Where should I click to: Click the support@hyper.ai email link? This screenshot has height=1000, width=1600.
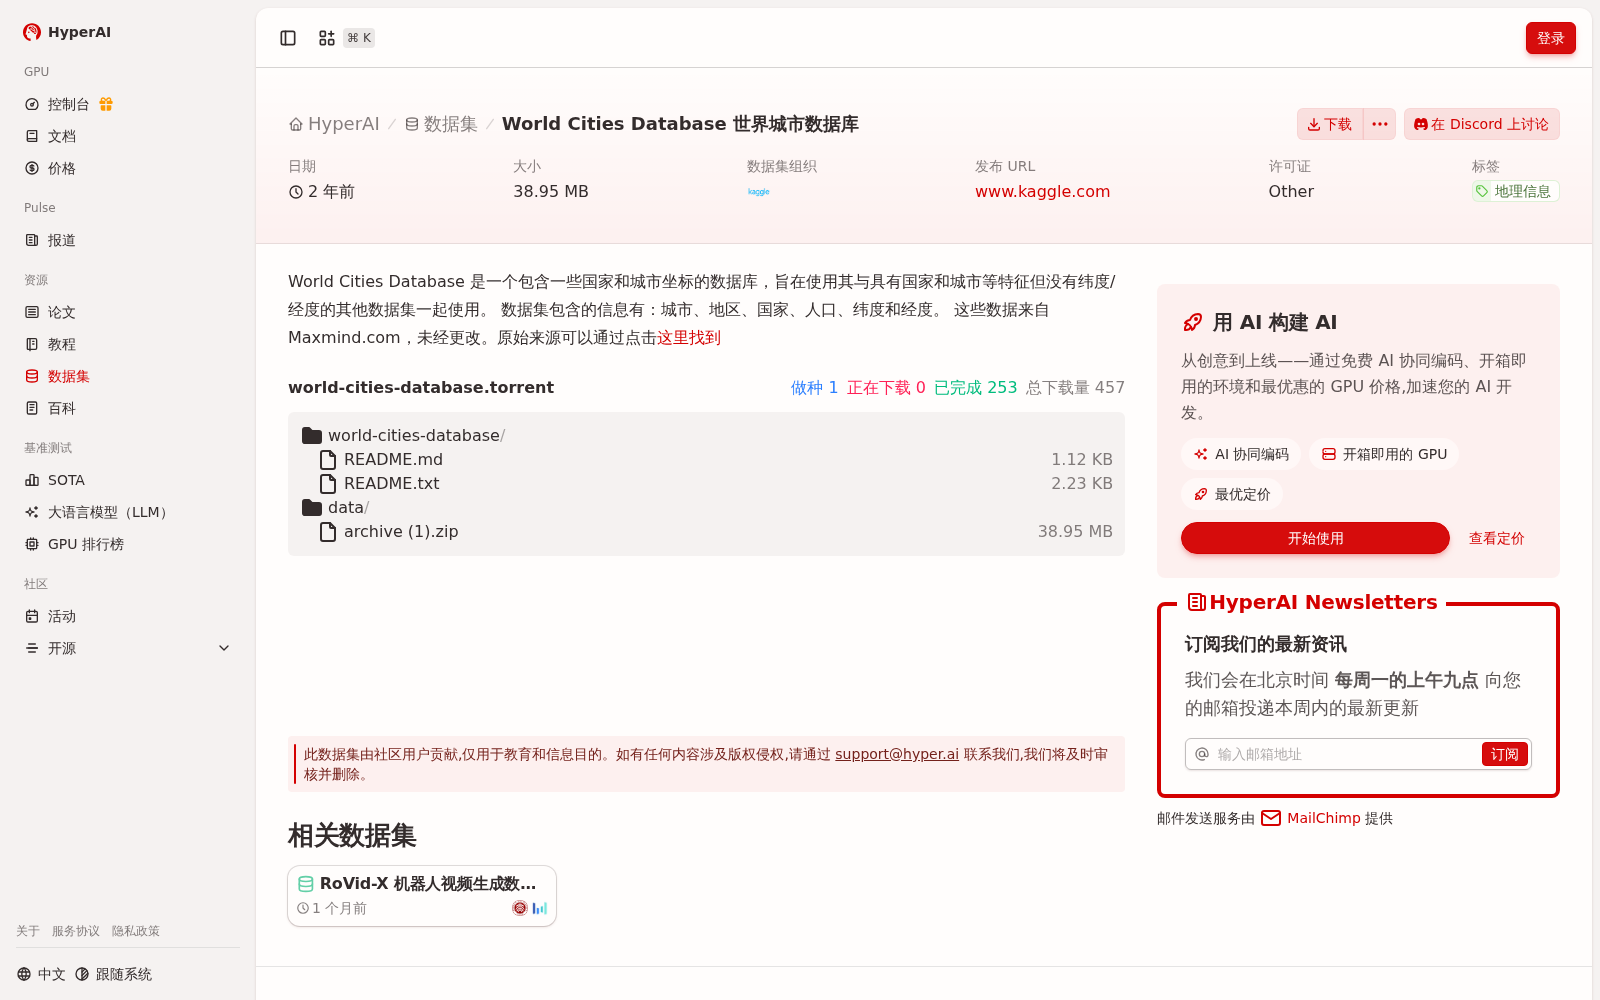(897, 754)
